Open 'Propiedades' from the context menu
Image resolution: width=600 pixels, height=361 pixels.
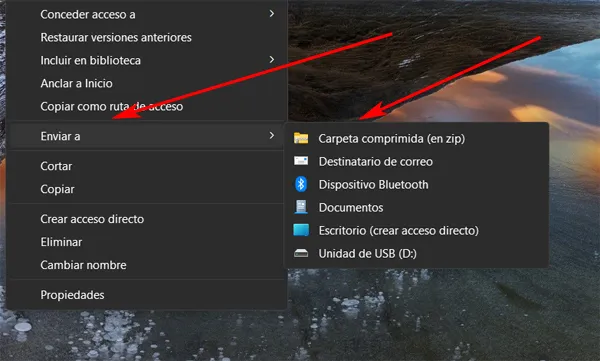click(147, 295)
